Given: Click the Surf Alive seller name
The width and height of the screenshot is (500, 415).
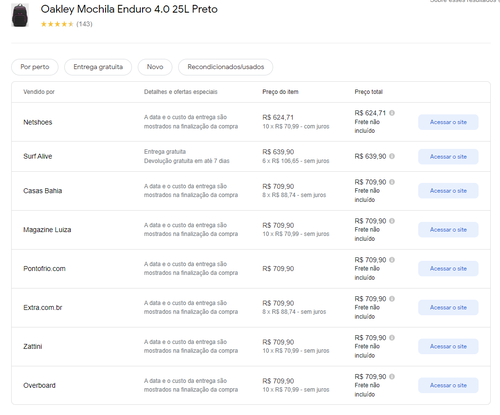Looking at the screenshot, I should [38, 156].
